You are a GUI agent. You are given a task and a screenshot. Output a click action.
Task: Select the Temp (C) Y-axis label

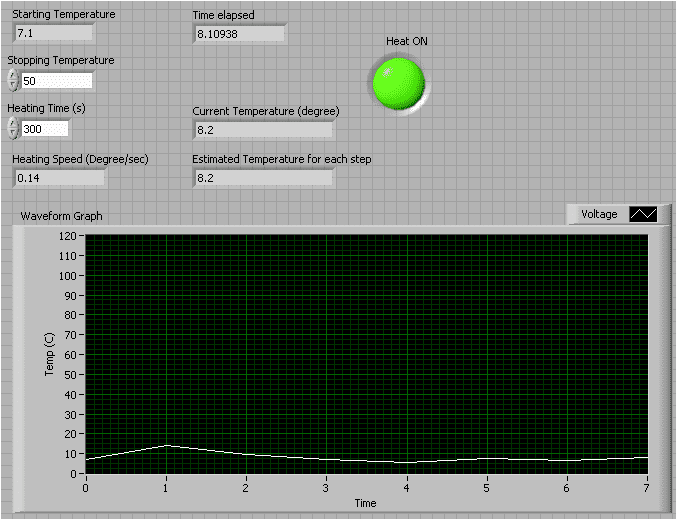click(48, 354)
